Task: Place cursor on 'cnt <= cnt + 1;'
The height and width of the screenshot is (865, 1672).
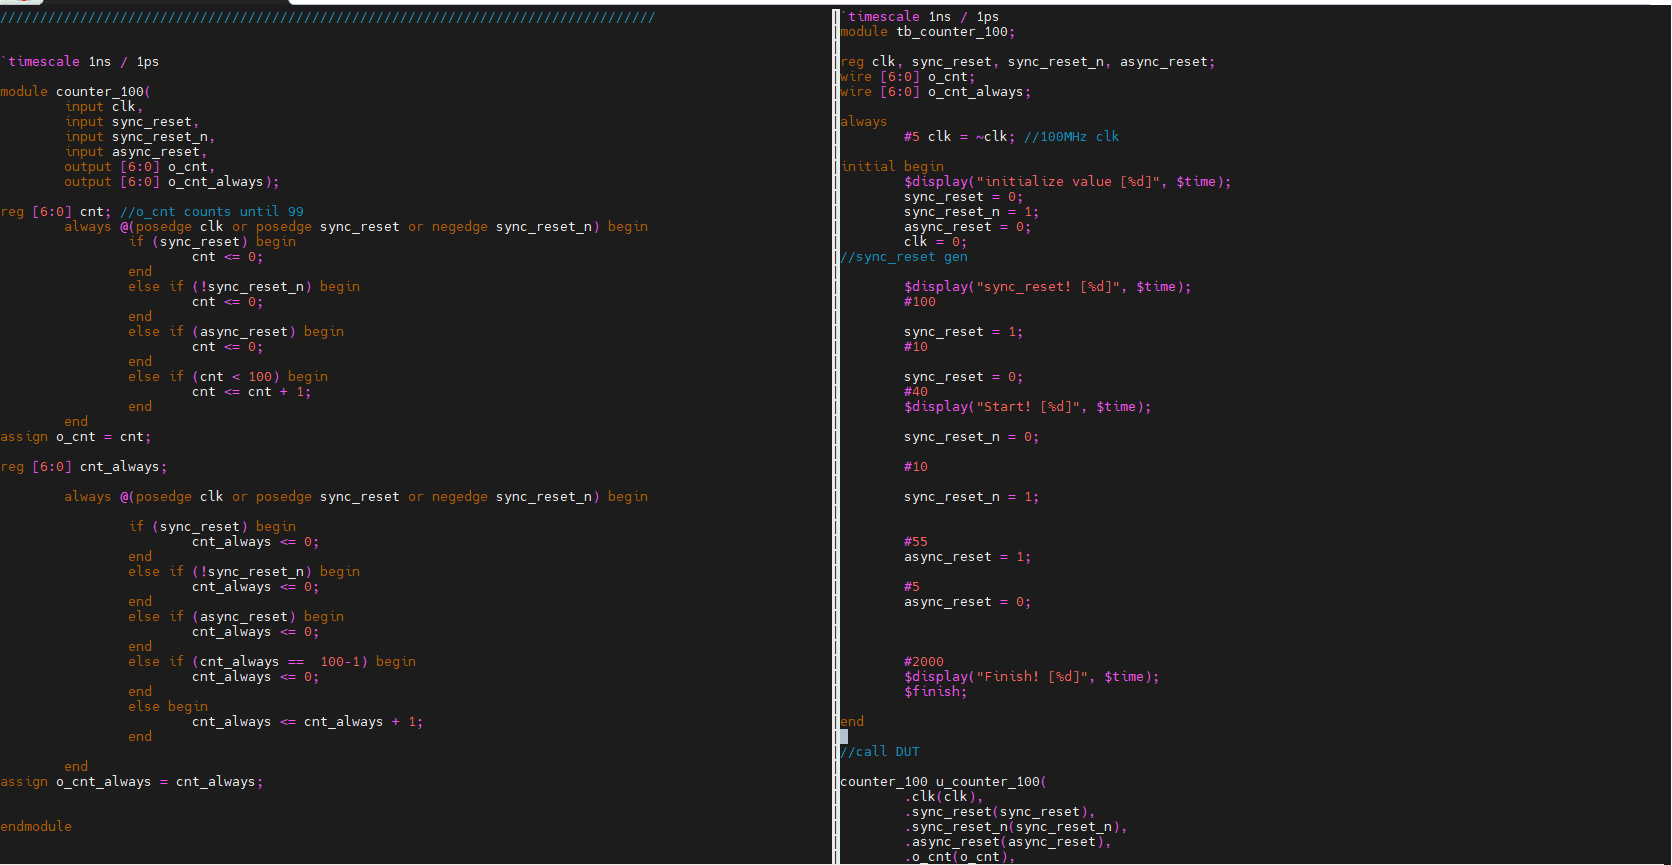Action: click(x=252, y=392)
